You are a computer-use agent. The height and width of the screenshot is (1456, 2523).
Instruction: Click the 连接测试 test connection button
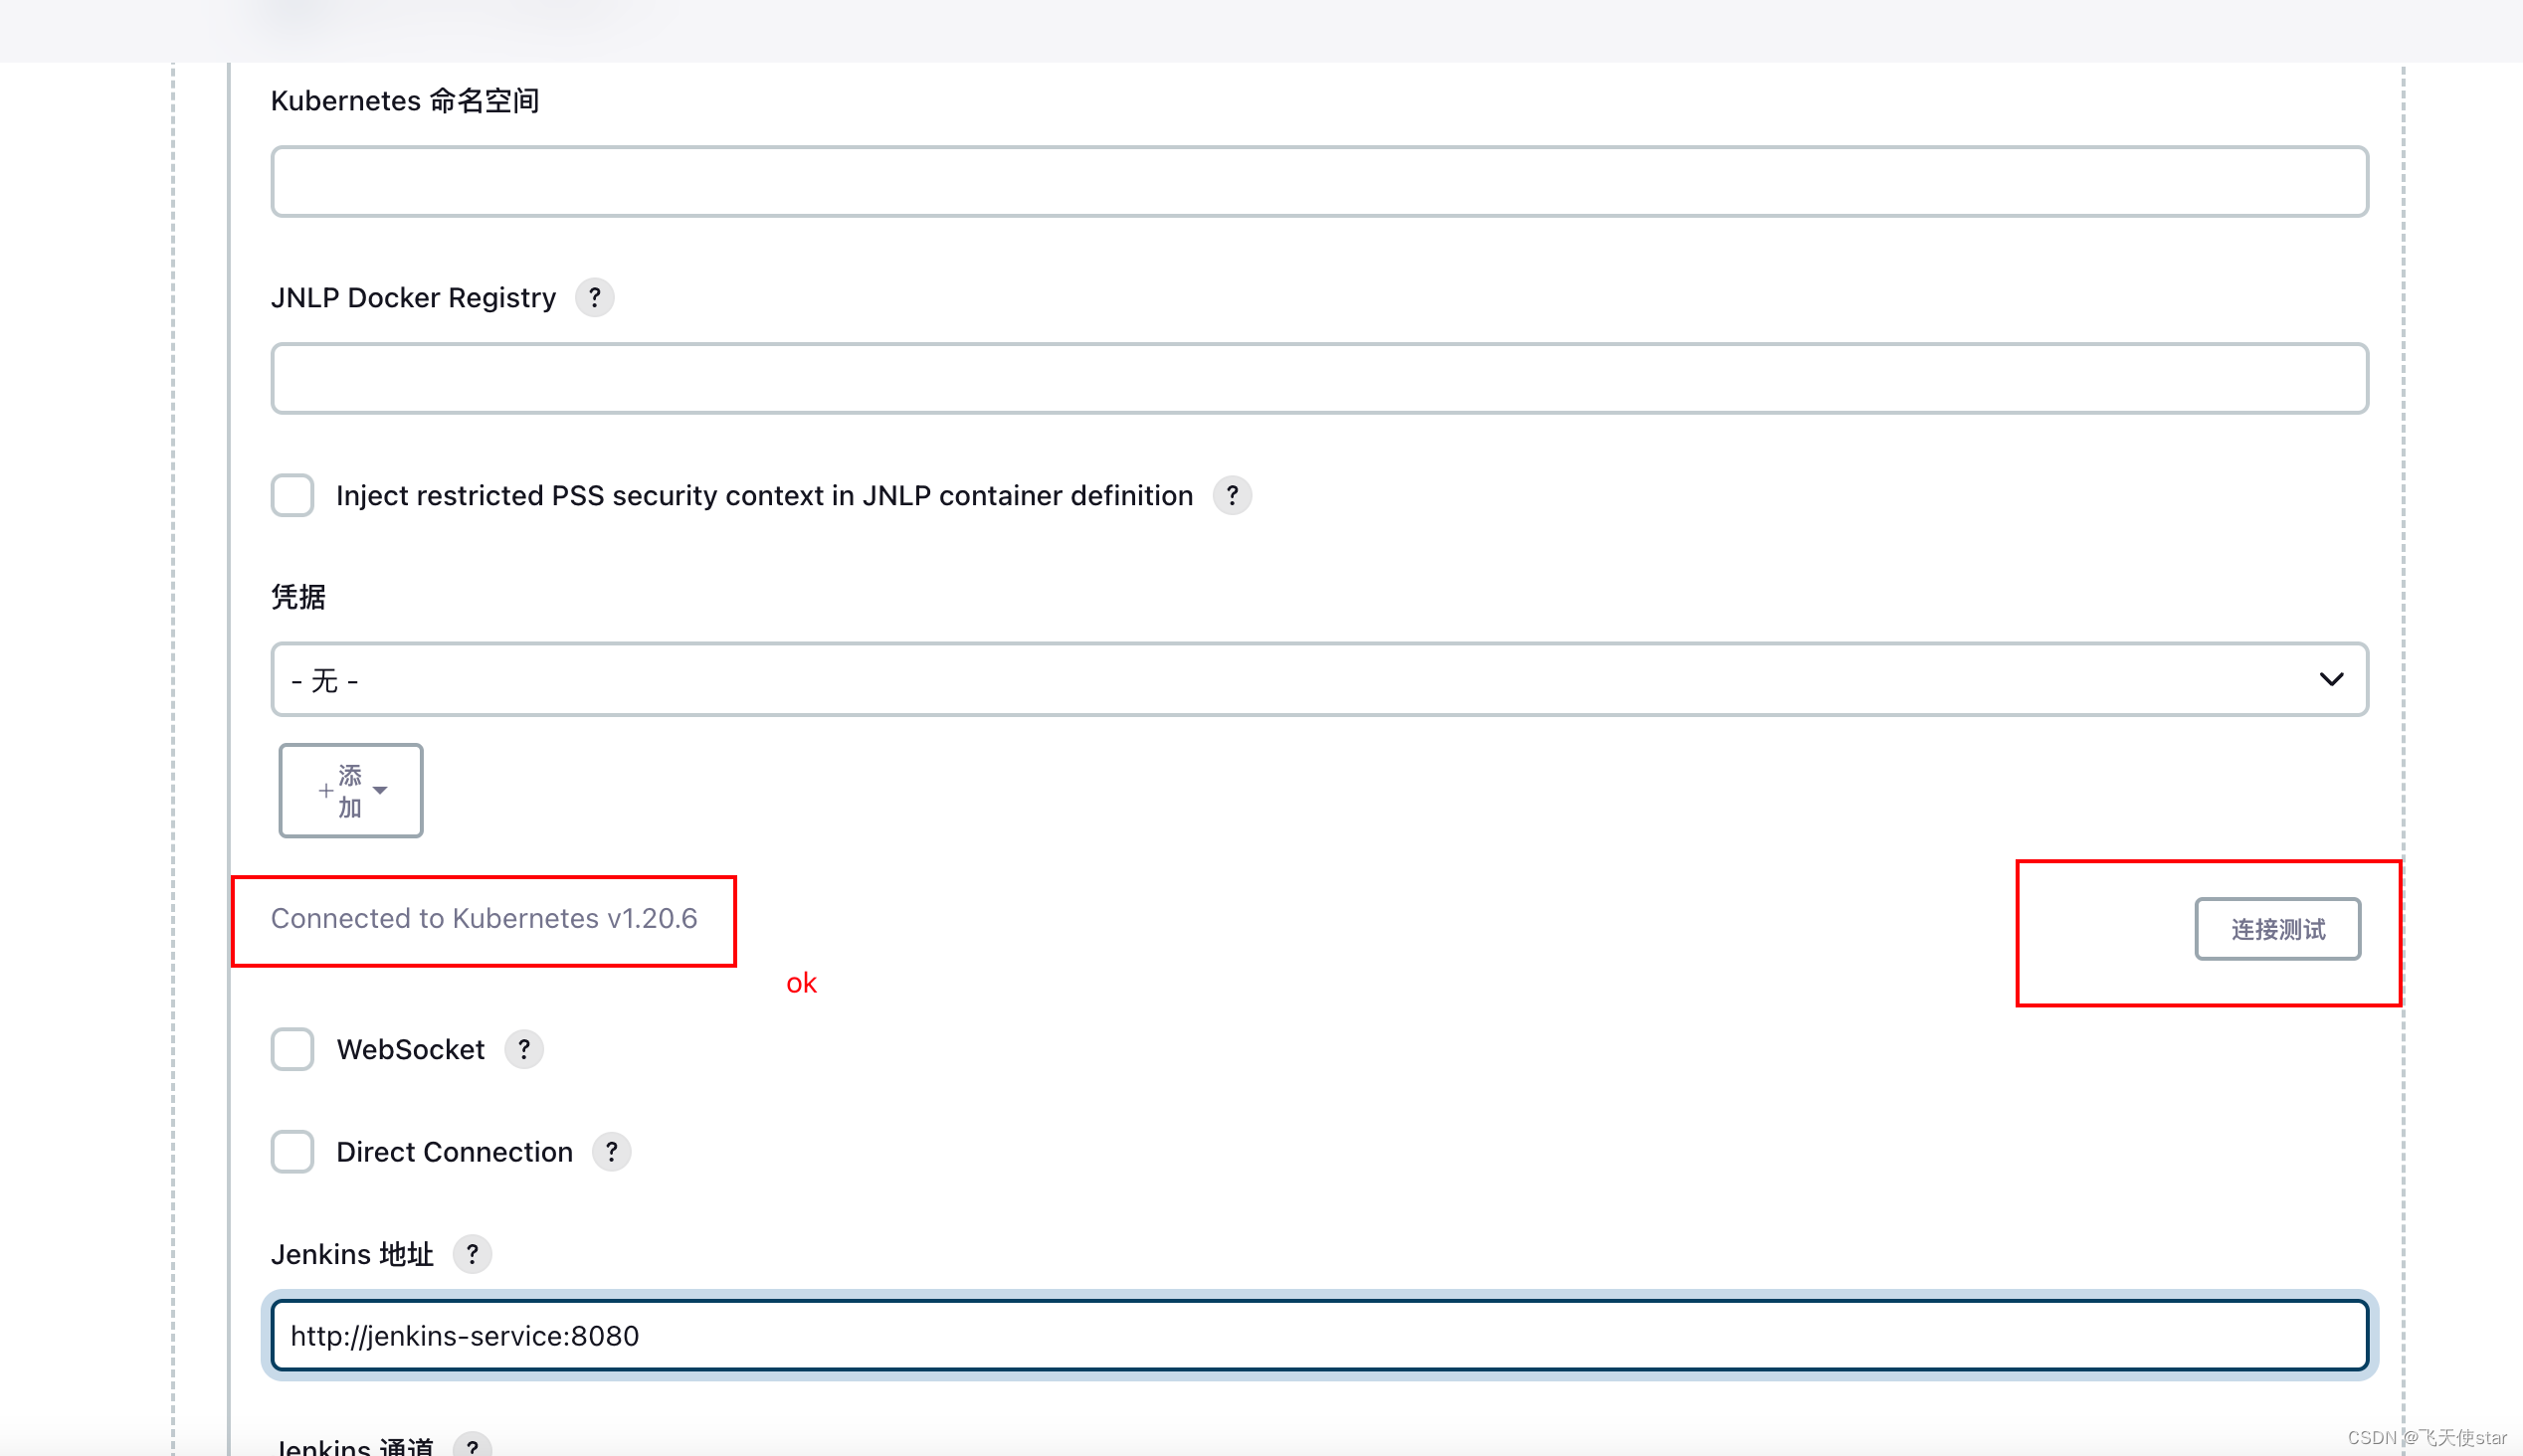[2277, 929]
